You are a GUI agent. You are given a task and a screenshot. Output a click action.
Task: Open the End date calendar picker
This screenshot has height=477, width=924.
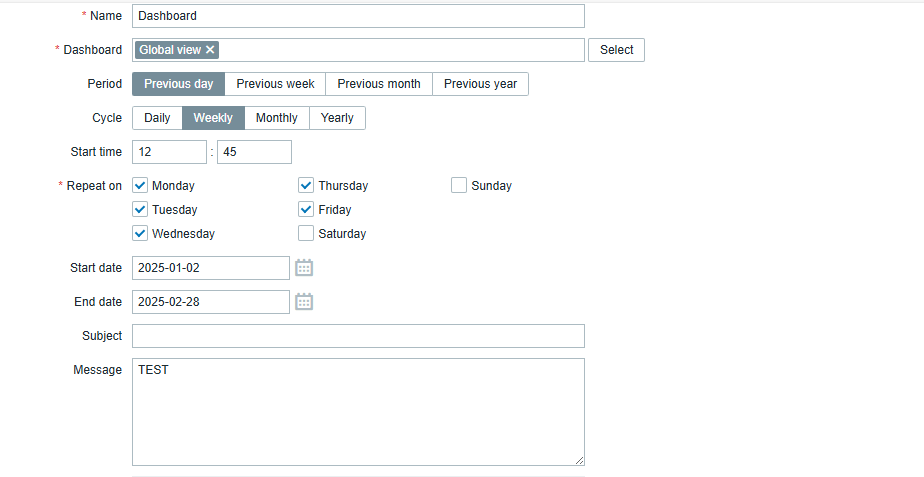[303, 302]
